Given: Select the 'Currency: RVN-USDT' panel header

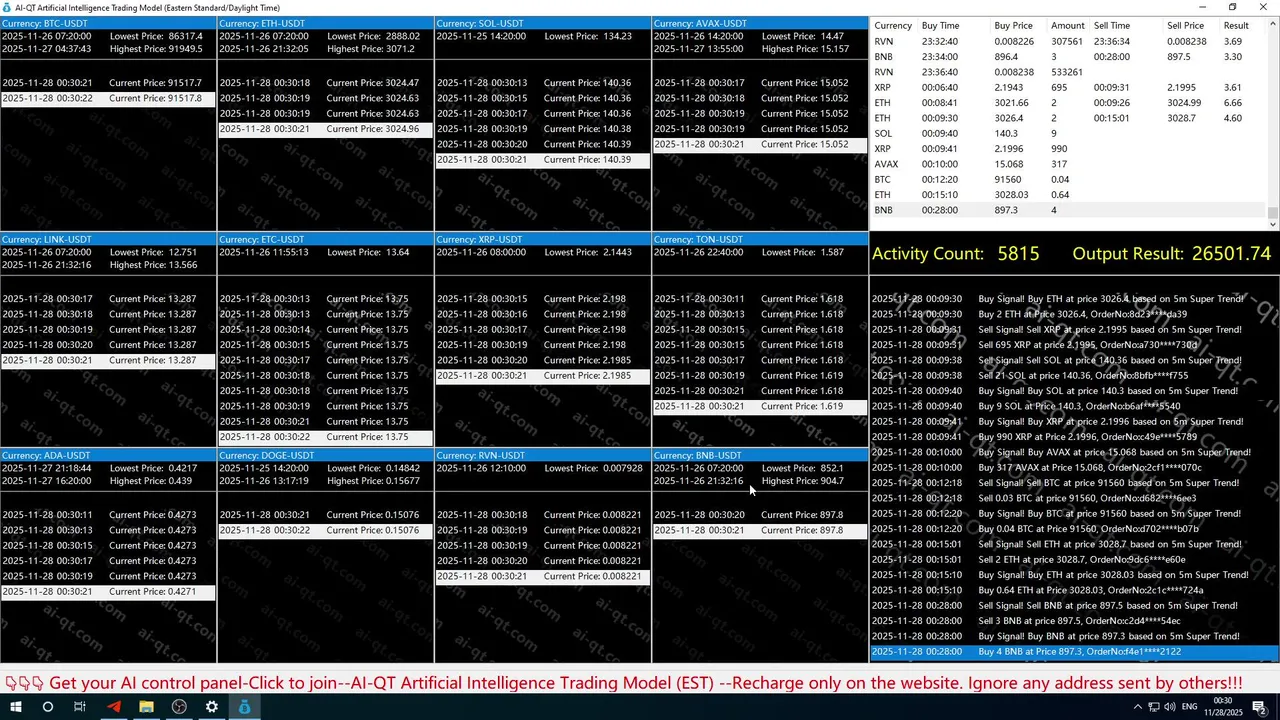Looking at the screenshot, I should 543,455.
